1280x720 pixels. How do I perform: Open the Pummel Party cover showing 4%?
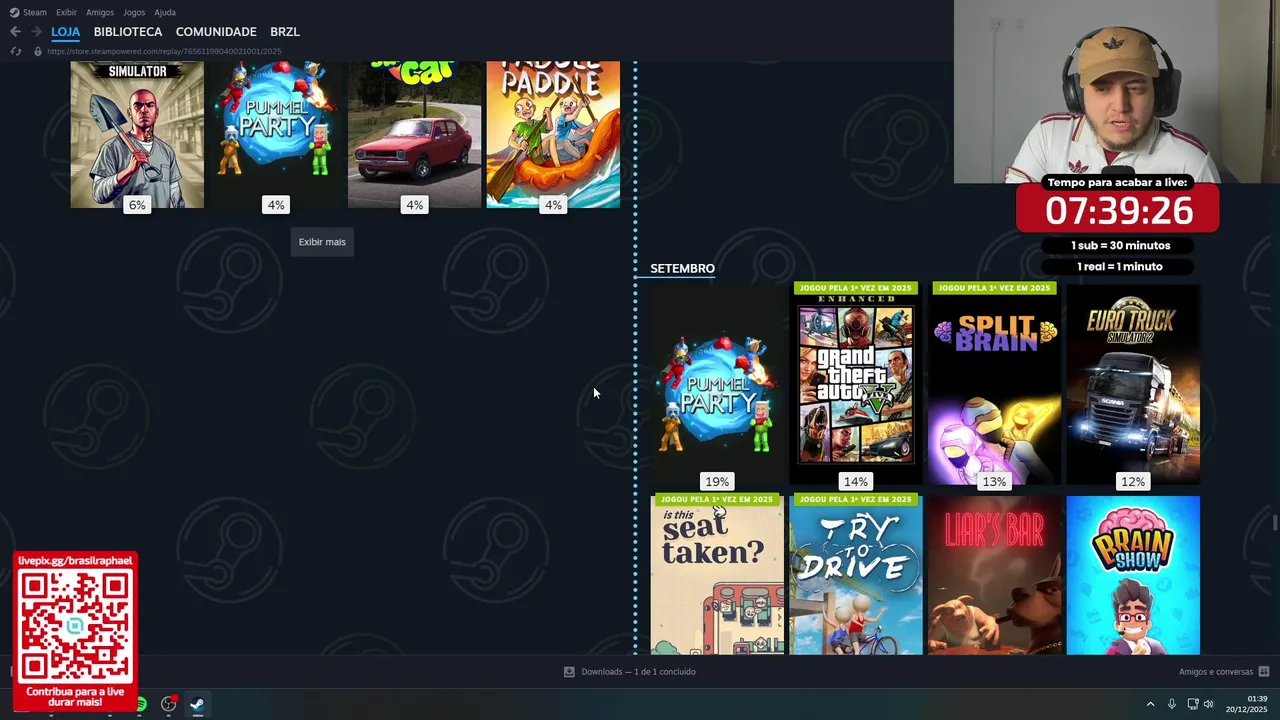click(276, 135)
